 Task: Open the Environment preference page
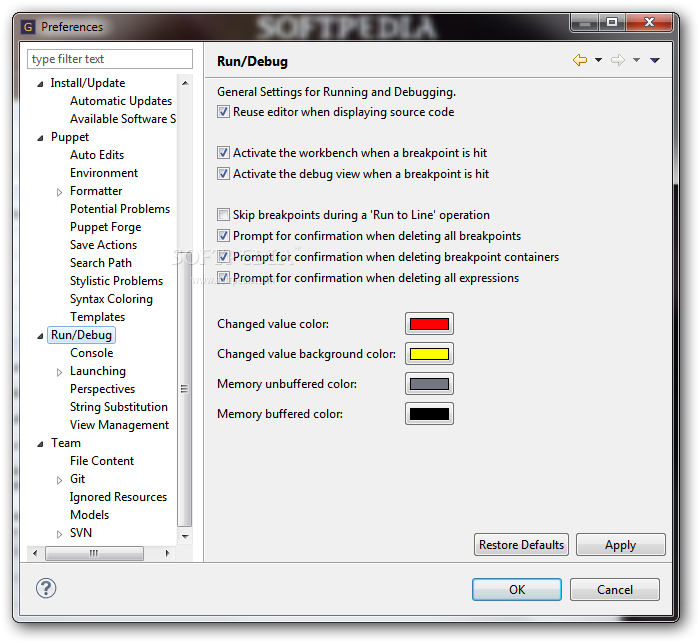(104, 173)
